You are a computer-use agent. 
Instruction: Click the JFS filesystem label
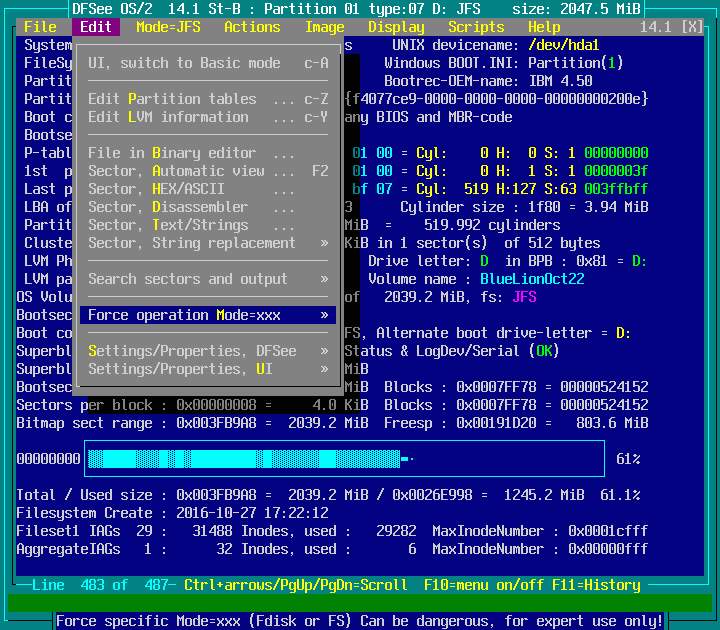coord(524,297)
